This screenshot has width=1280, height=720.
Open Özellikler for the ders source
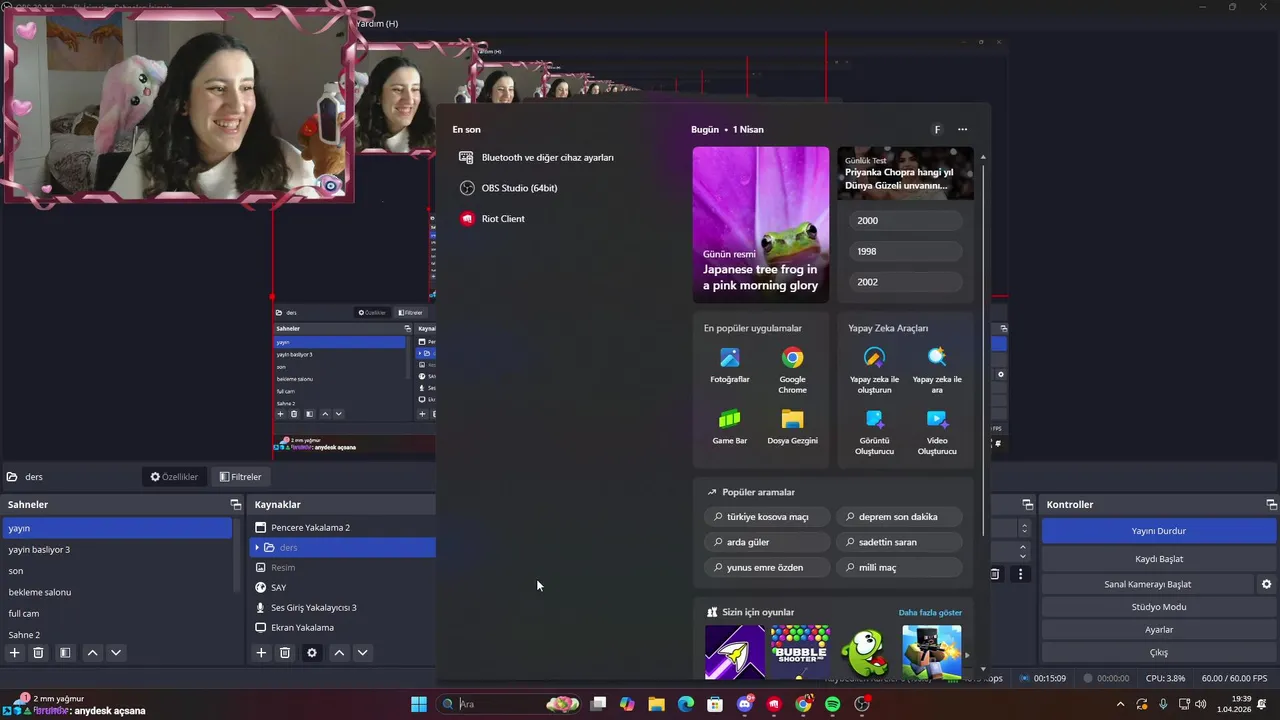point(175,477)
